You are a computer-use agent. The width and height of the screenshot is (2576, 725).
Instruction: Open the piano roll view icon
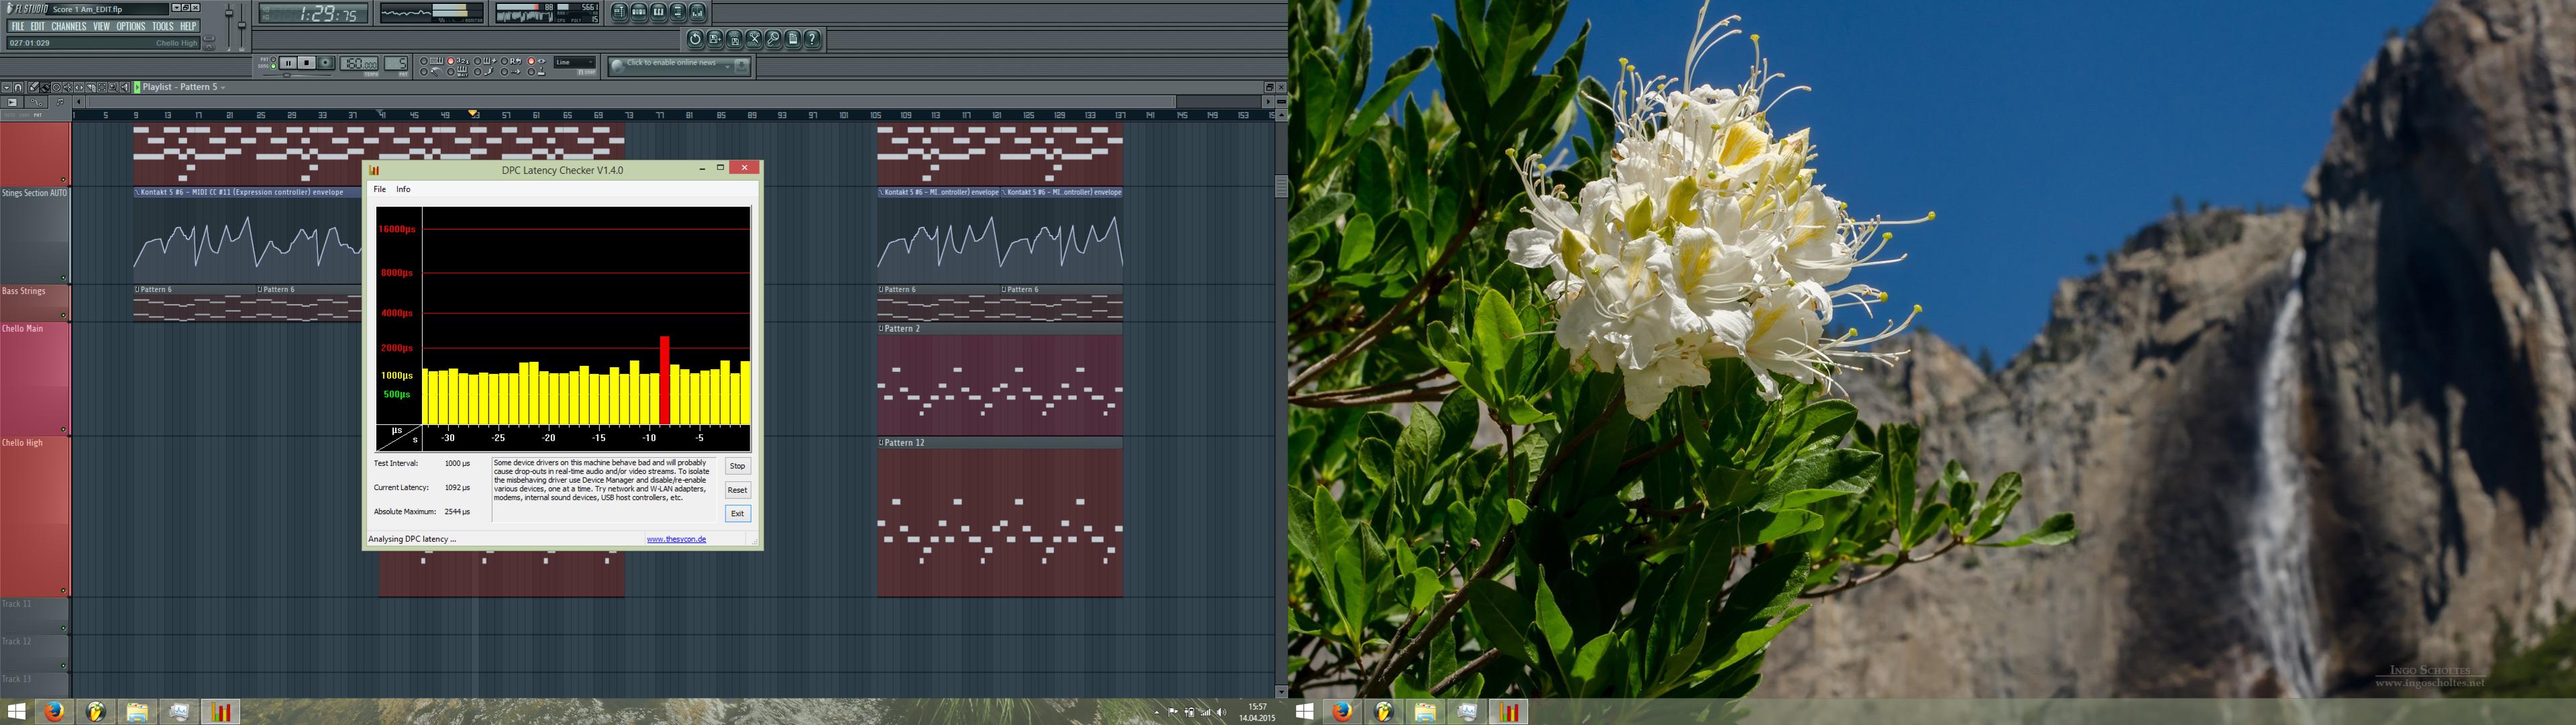658,12
